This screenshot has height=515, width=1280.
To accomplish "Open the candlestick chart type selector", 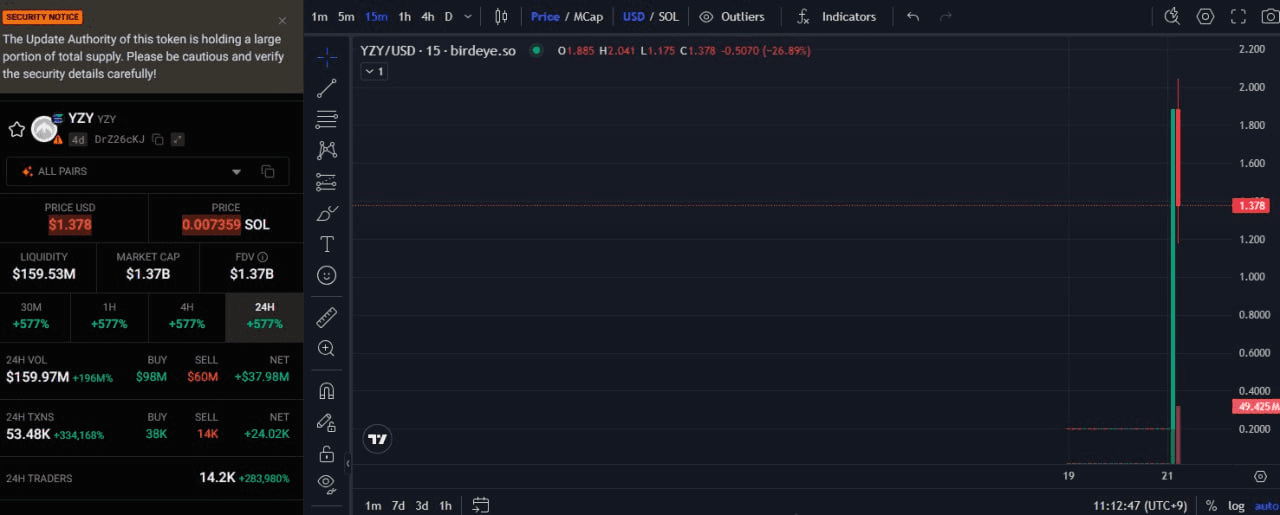I will pyautogui.click(x=501, y=16).
